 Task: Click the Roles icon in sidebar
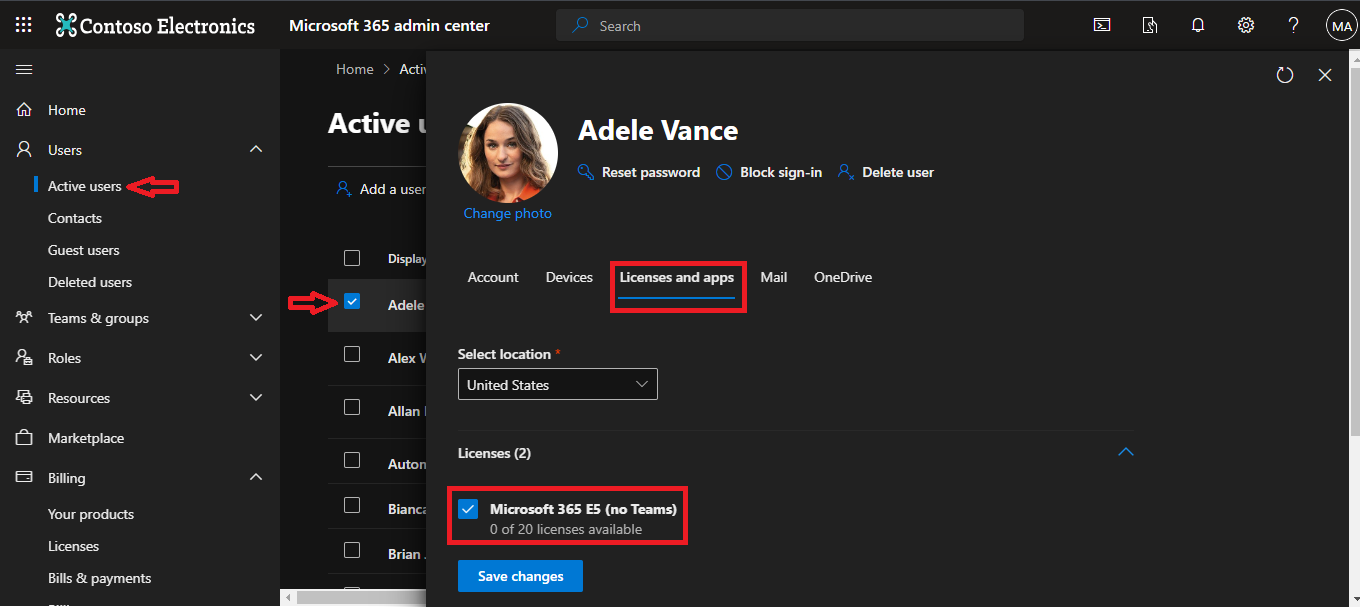24,358
